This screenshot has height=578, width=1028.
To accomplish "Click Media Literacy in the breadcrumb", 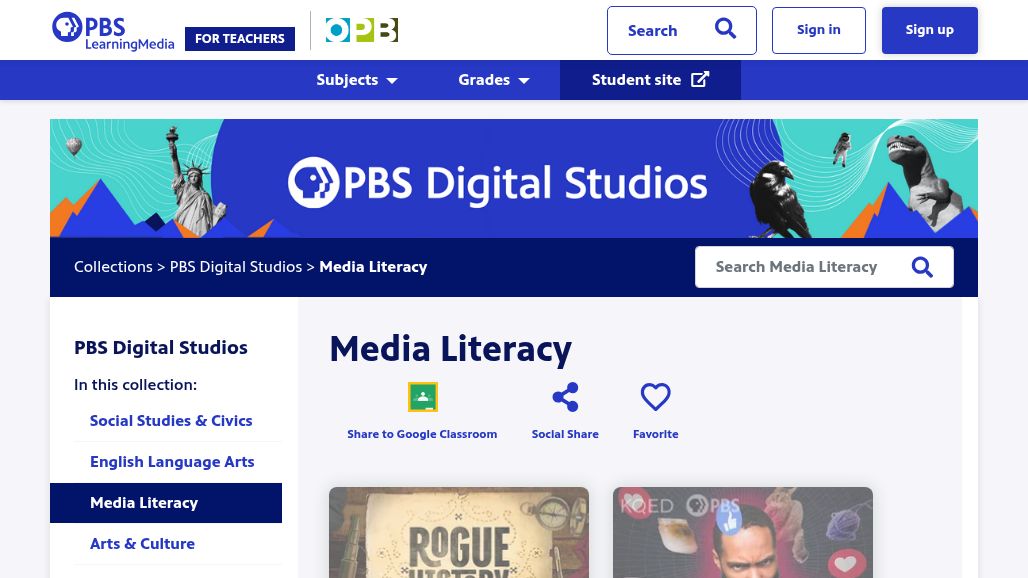I will [x=373, y=267].
